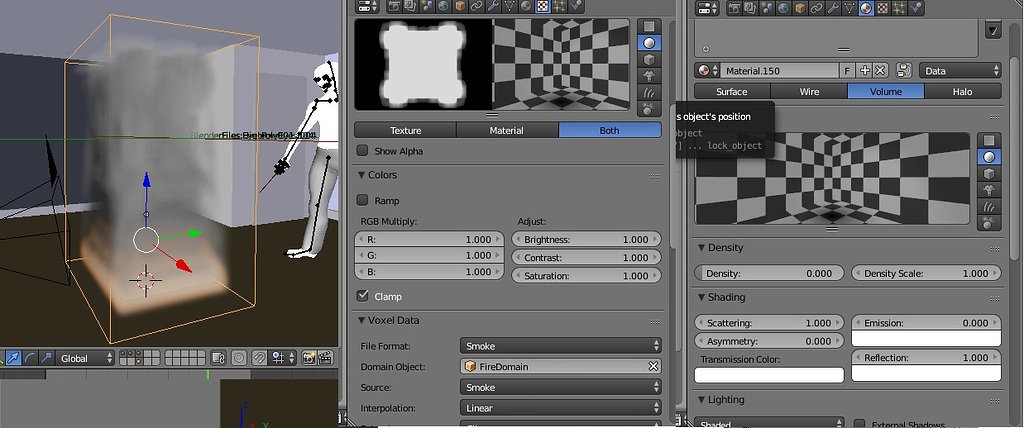Open material link Data dropdown
The height and width of the screenshot is (428, 1024).
point(960,71)
